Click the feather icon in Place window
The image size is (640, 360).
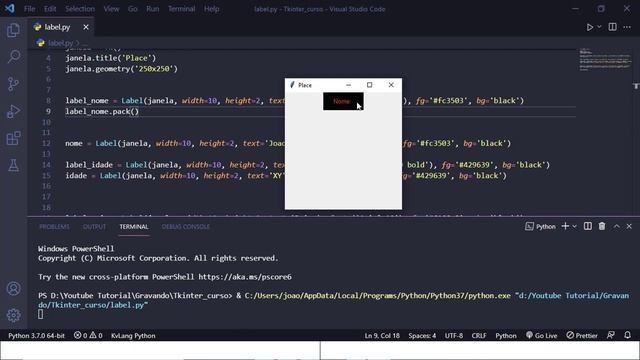point(292,85)
